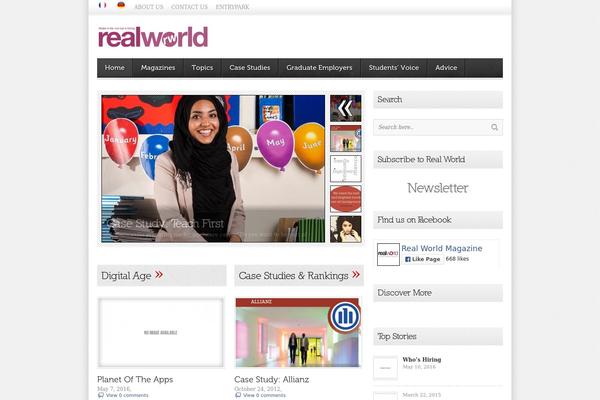Click the Facebook Like Page button
This screenshot has height=400, width=600.
422,259
